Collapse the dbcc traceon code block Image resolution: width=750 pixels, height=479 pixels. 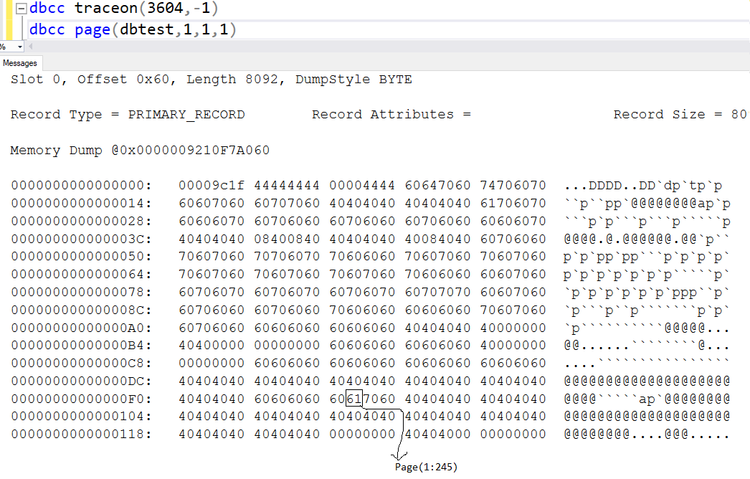21,9
